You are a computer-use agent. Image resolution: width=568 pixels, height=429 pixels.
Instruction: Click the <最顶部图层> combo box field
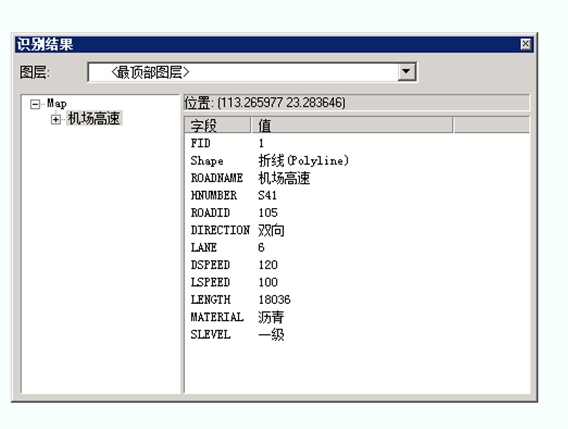(252, 72)
